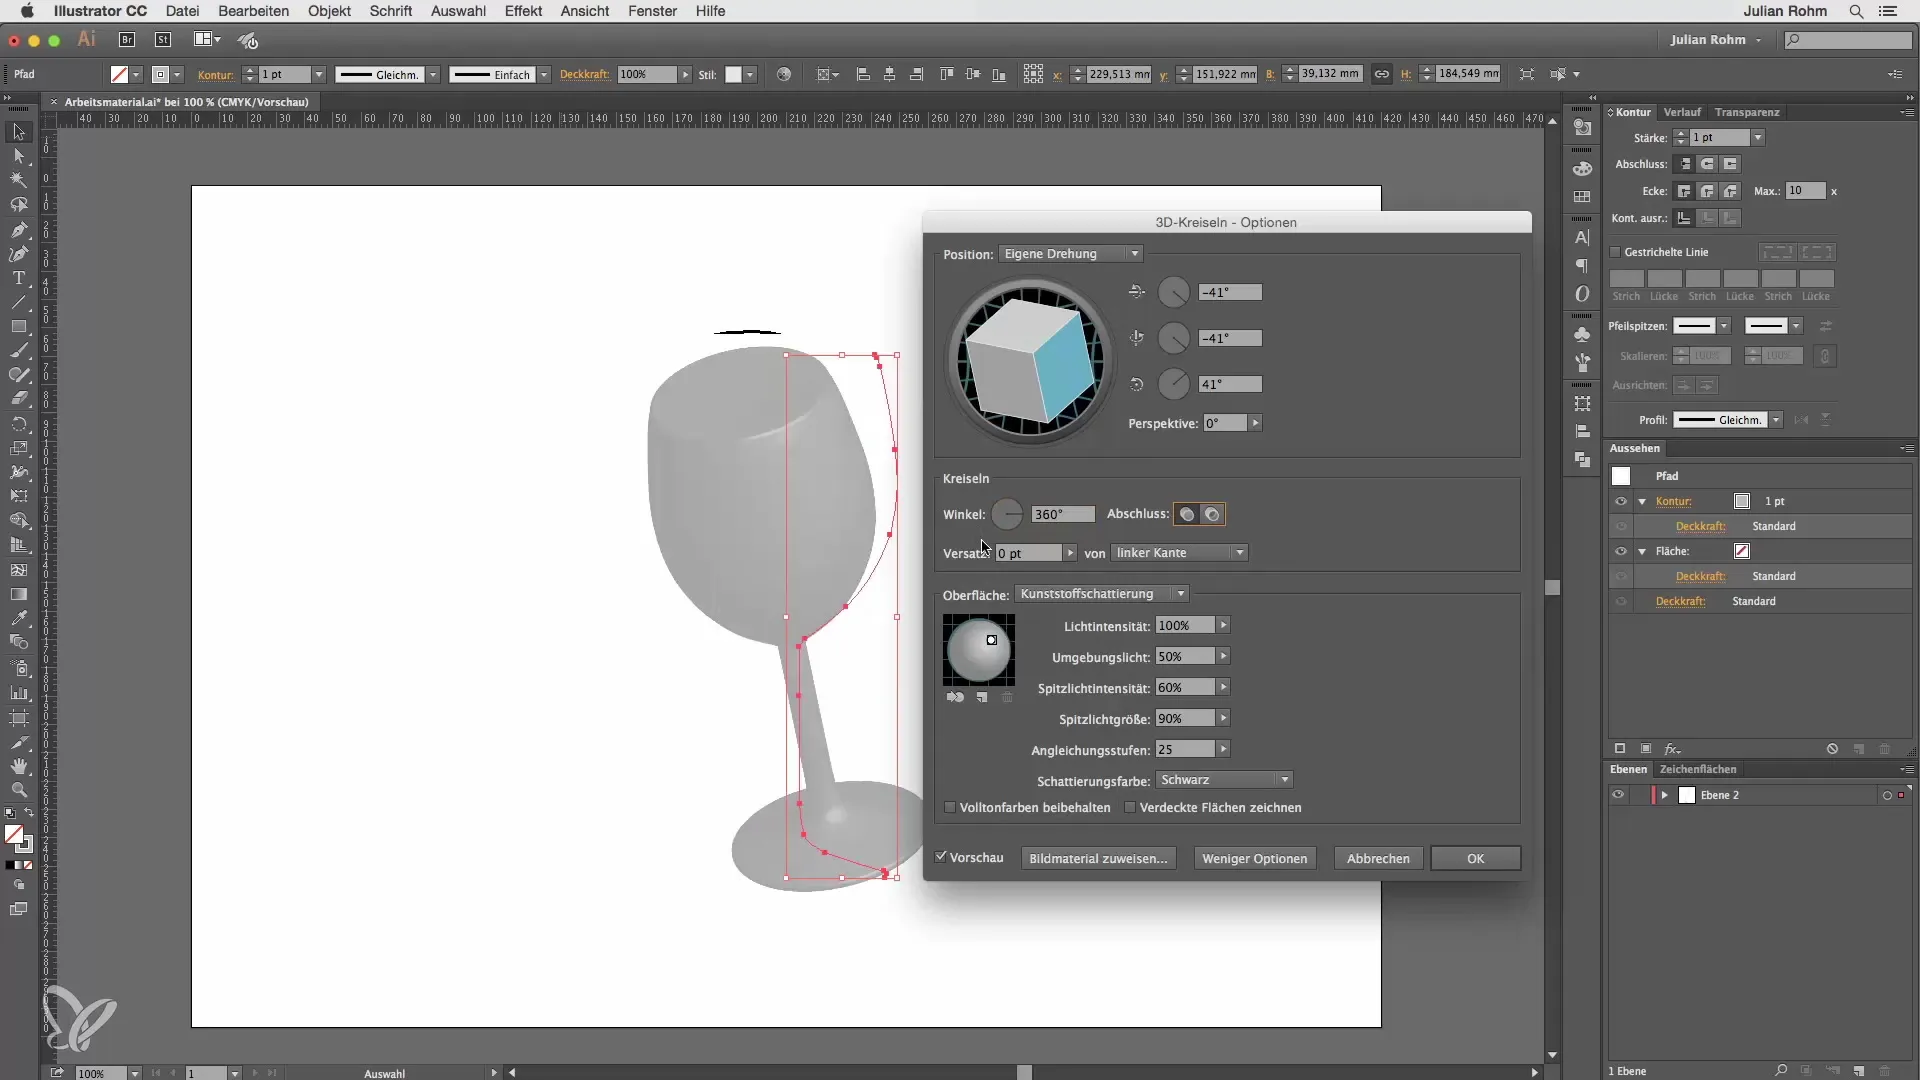
Task: Hide layer Ebene 2 with eye icon
Action: (1618, 795)
